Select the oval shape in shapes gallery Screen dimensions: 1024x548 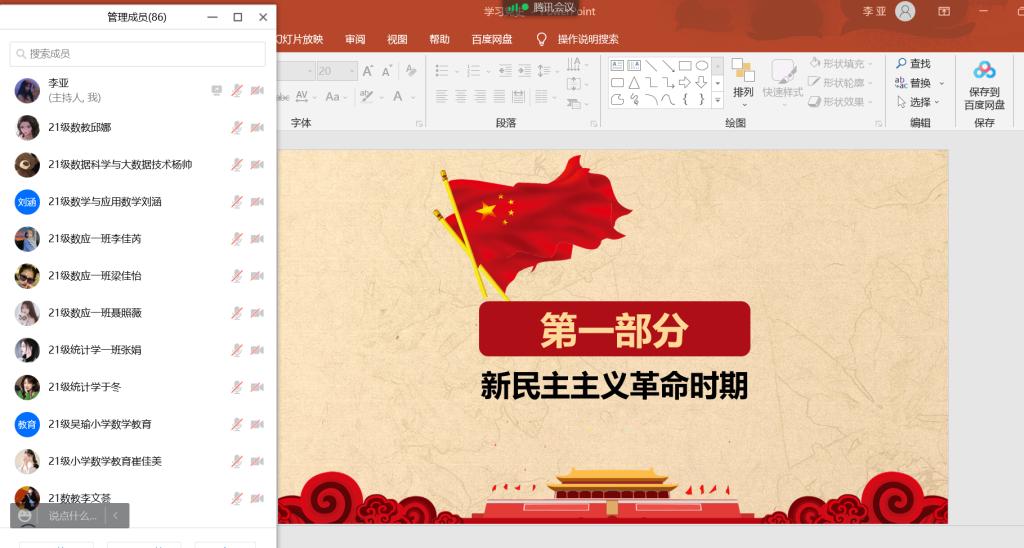(701, 66)
